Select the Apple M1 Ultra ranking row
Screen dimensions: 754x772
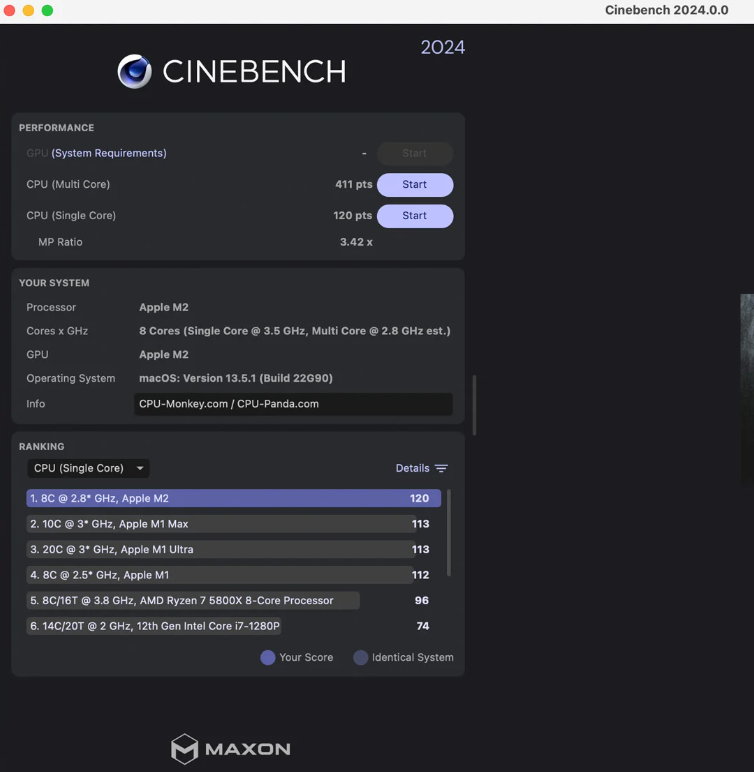[220, 549]
